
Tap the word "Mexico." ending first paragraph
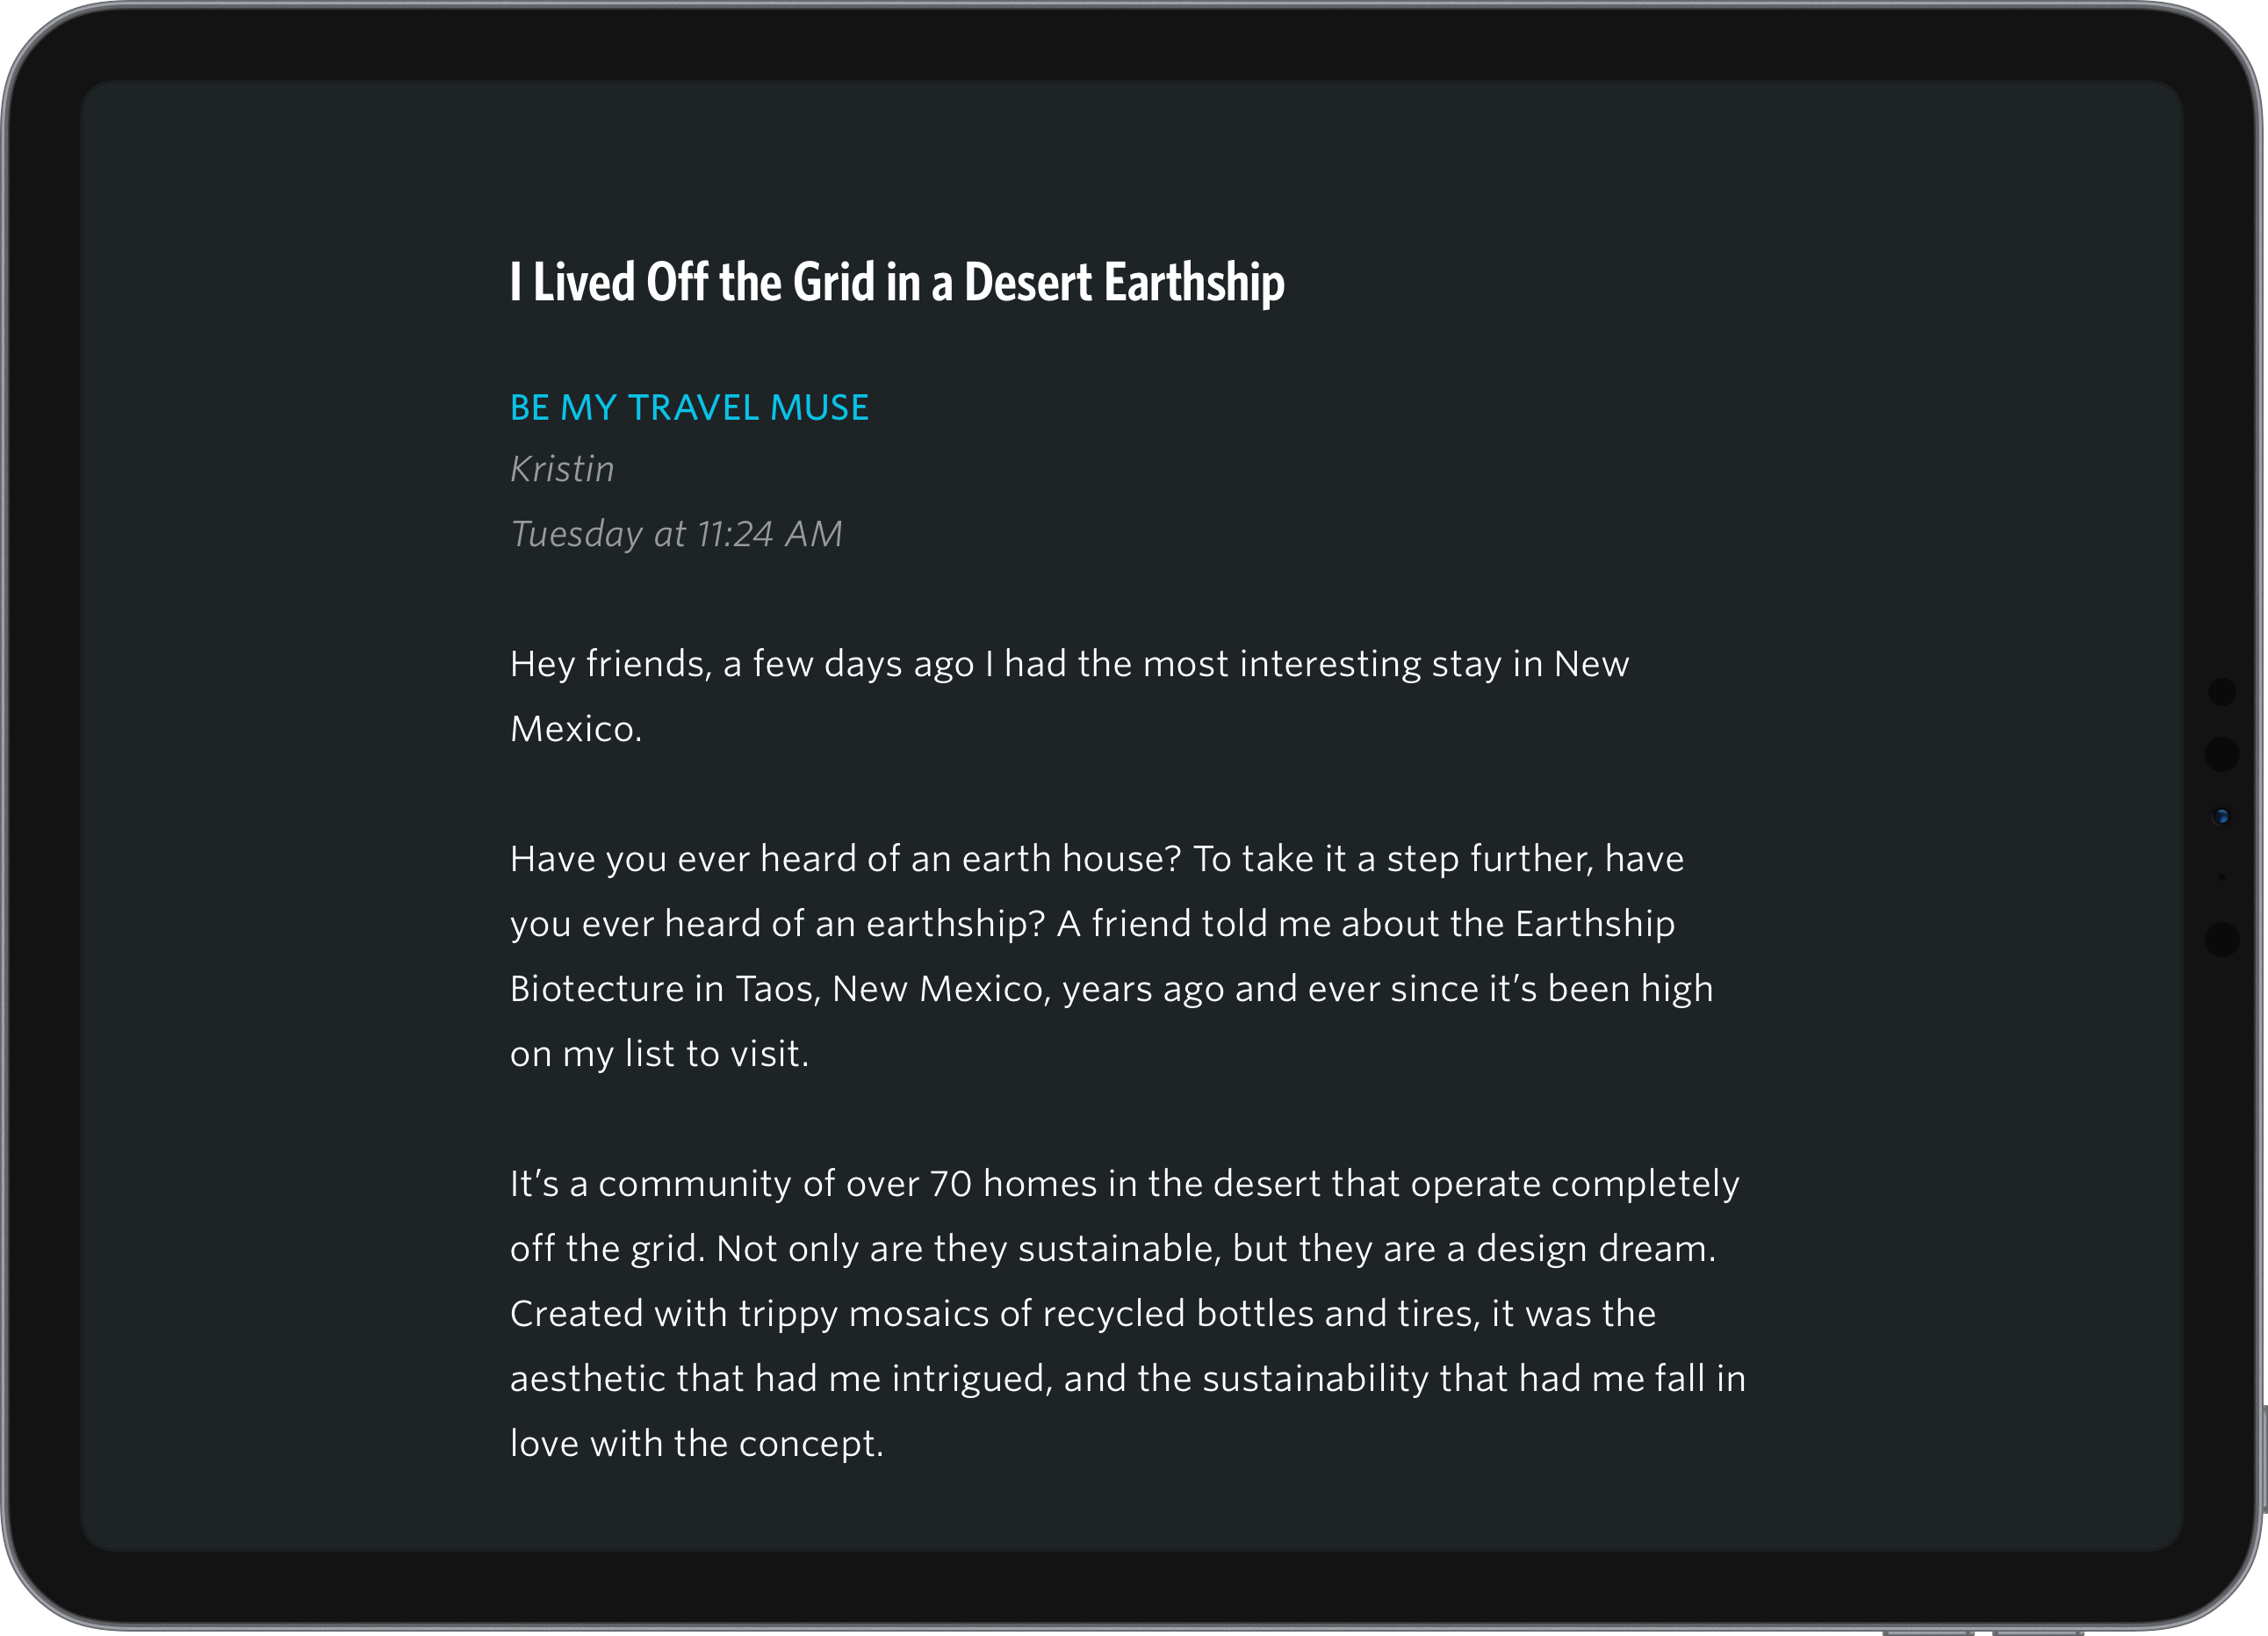click(576, 729)
